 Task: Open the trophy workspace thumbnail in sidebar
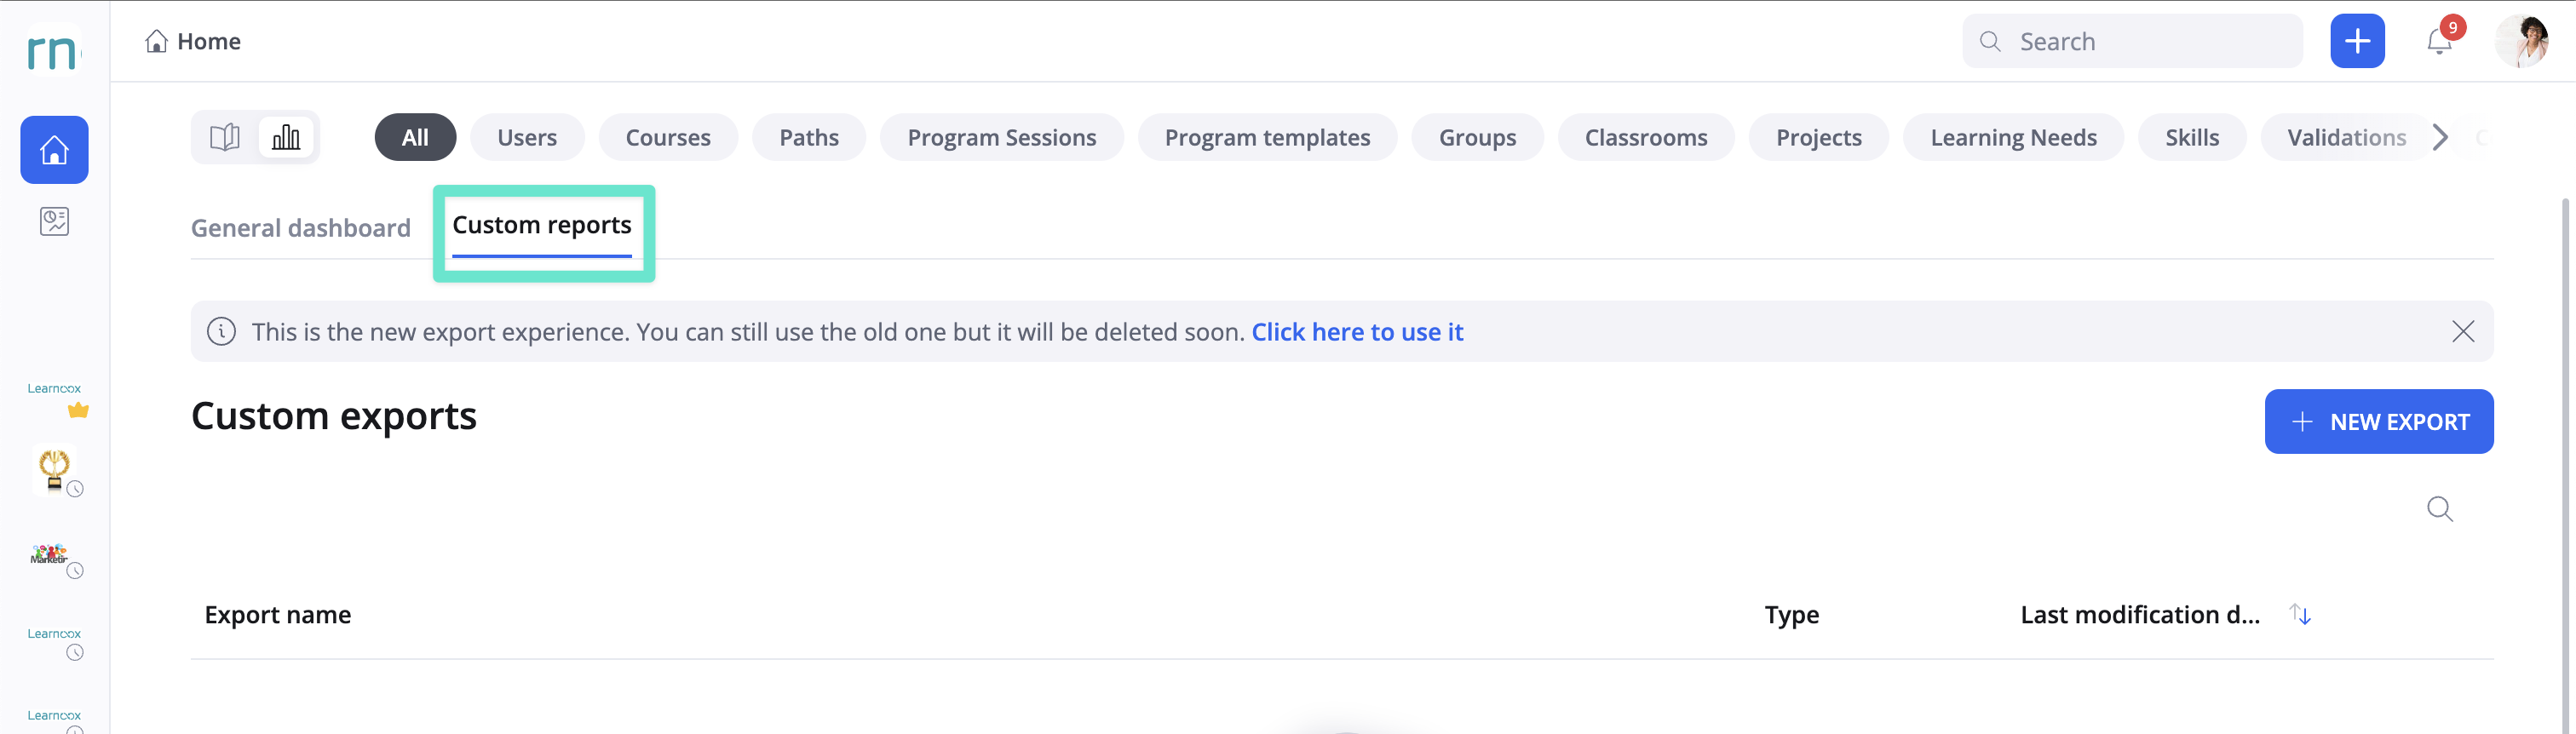point(54,468)
